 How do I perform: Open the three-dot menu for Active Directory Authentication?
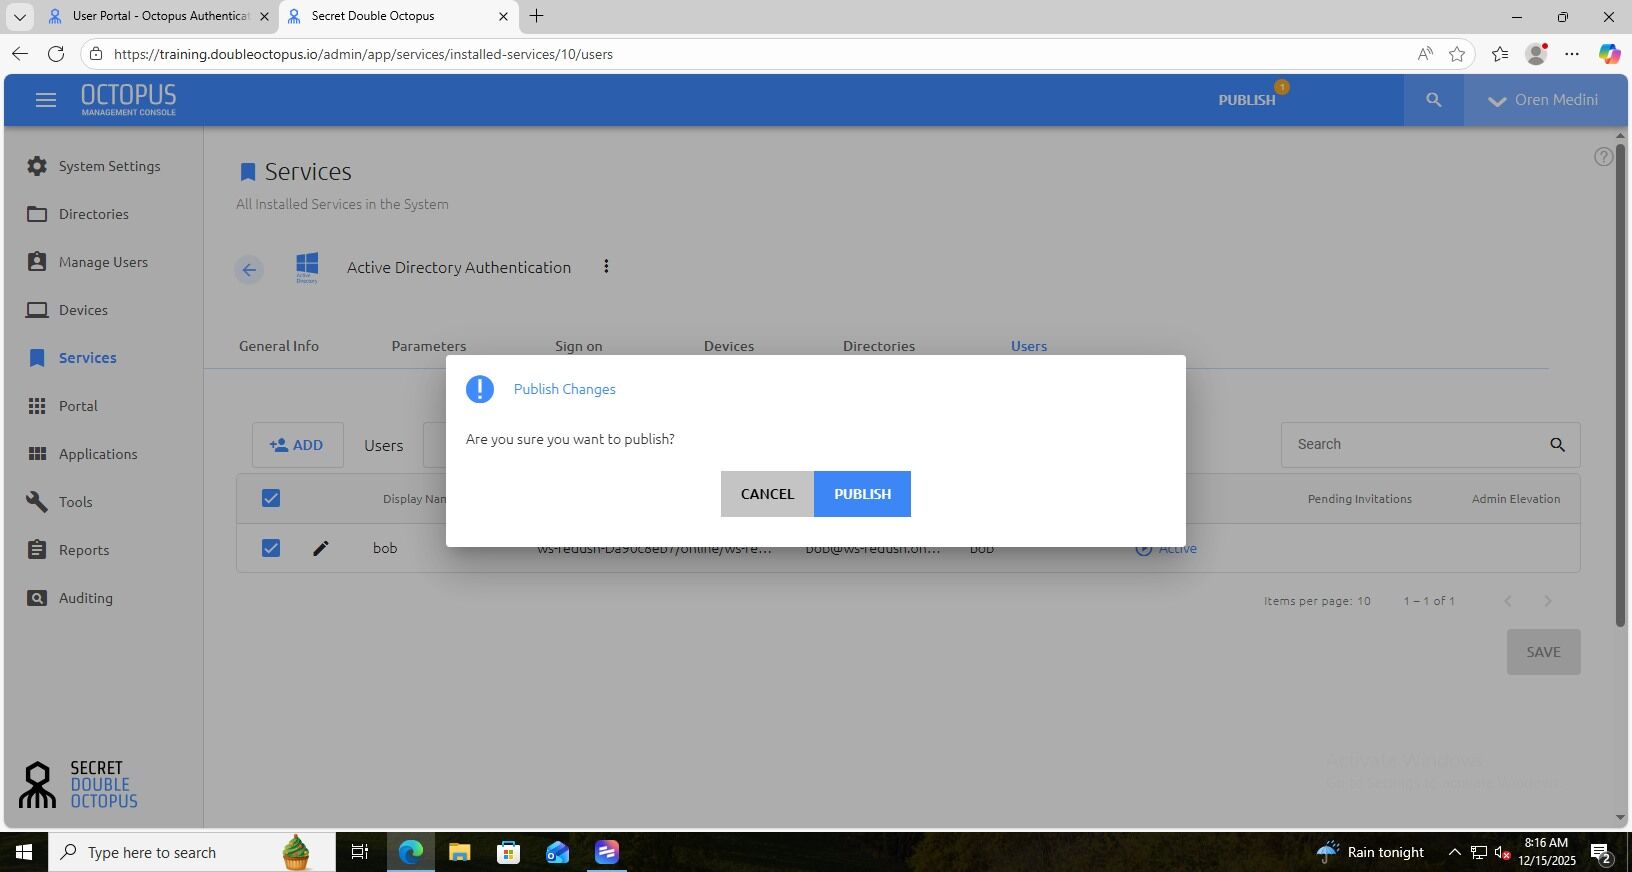click(x=606, y=266)
